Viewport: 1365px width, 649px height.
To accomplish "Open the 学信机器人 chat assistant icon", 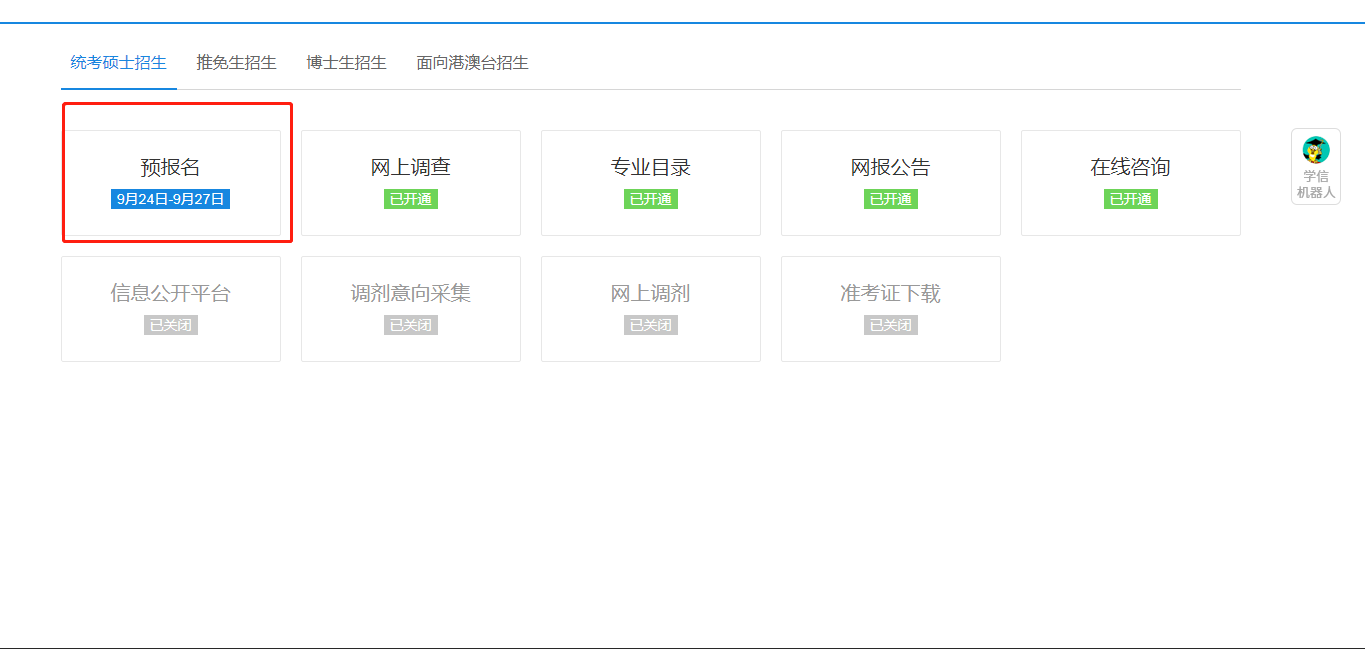I will tap(1313, 167).
